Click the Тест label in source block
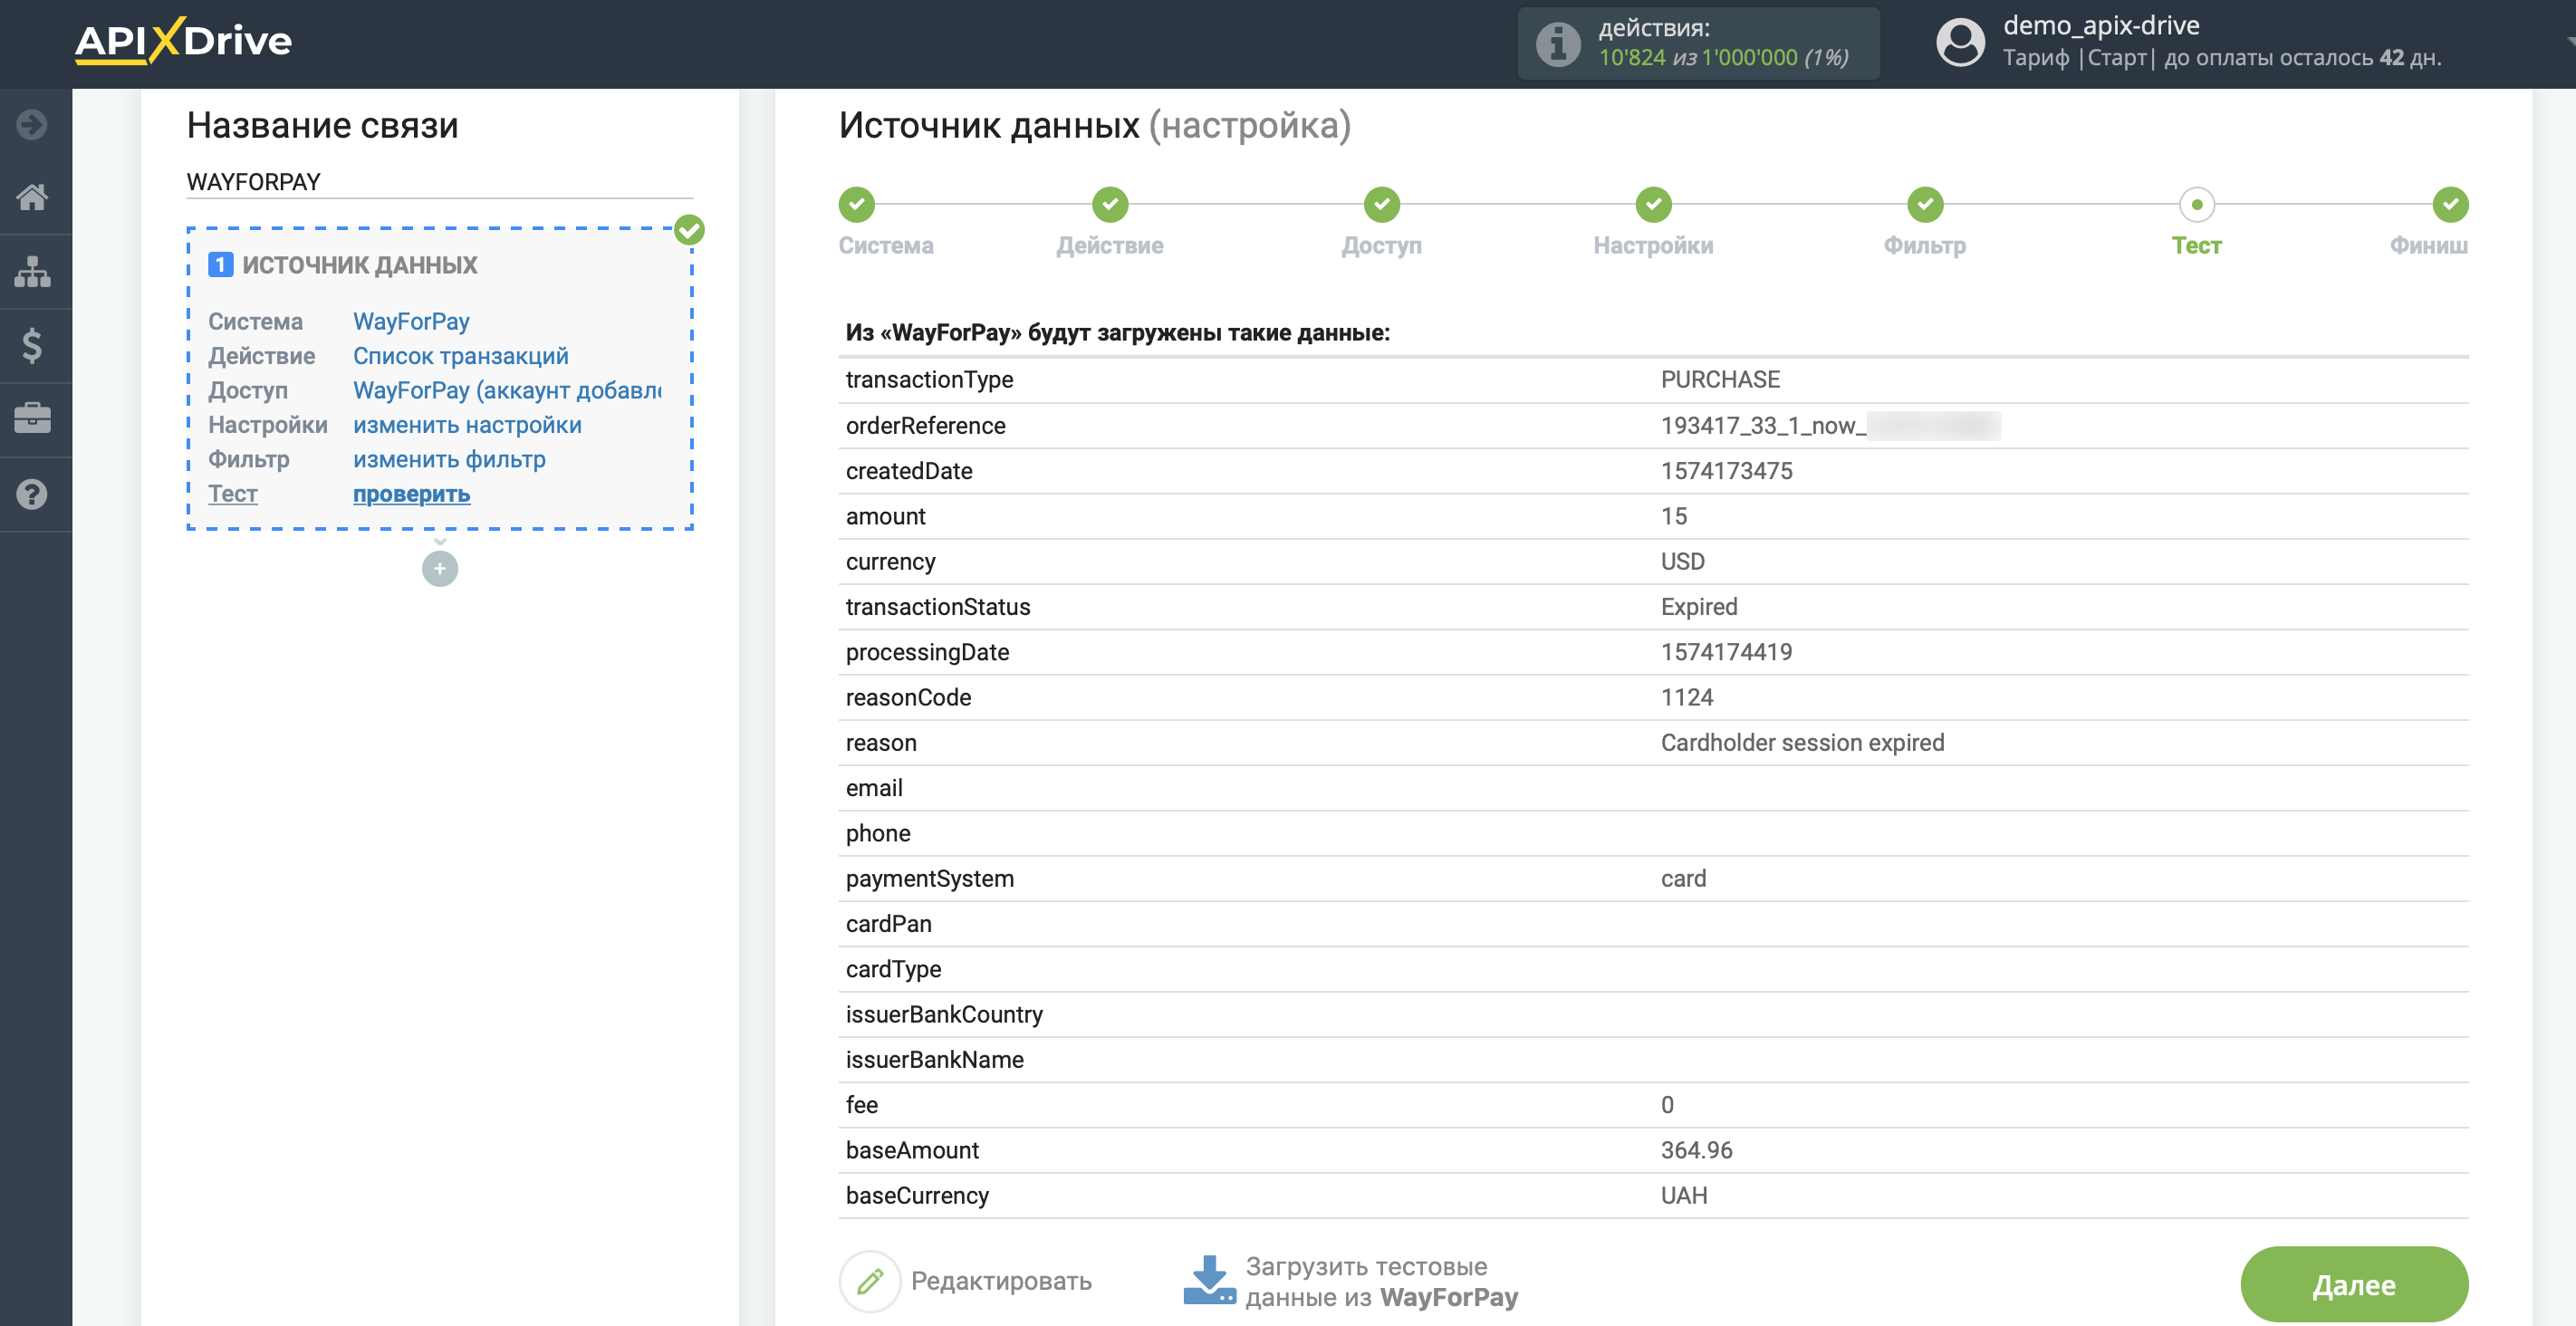The width and height of the screenshot is (2576, 1326). click(233, 494)
